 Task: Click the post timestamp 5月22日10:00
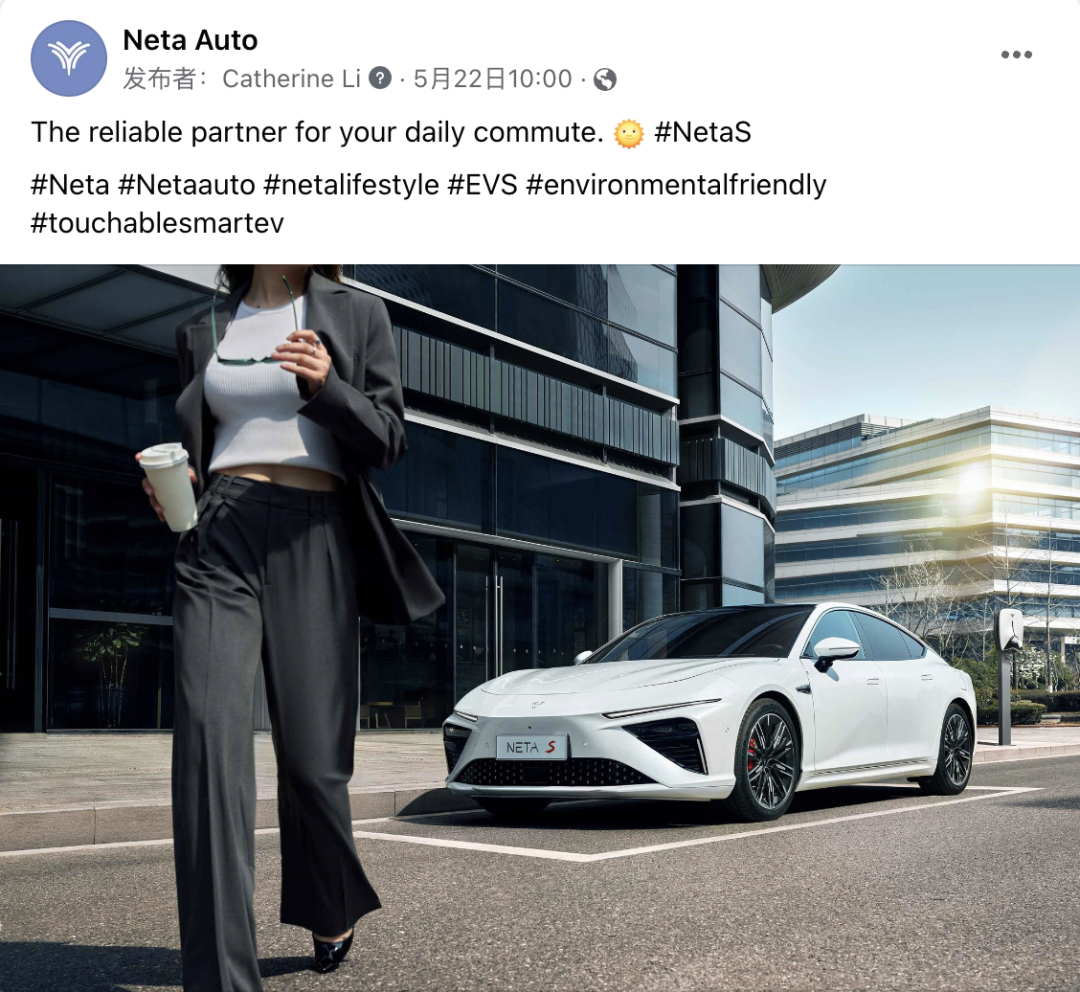click(492, 79)
